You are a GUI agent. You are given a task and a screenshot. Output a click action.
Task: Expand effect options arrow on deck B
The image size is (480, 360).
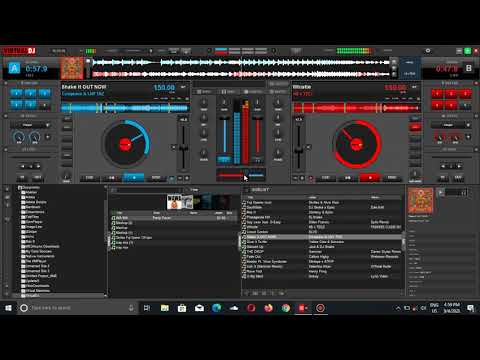point(468,137)
